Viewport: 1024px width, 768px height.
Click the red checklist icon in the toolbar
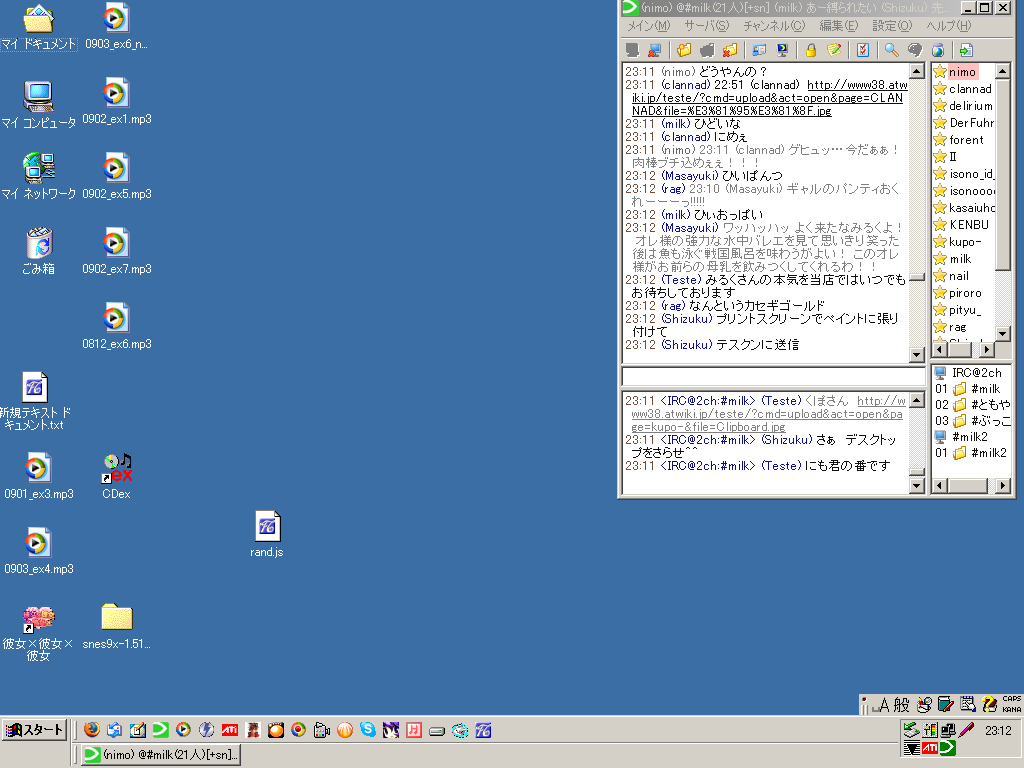863,50
